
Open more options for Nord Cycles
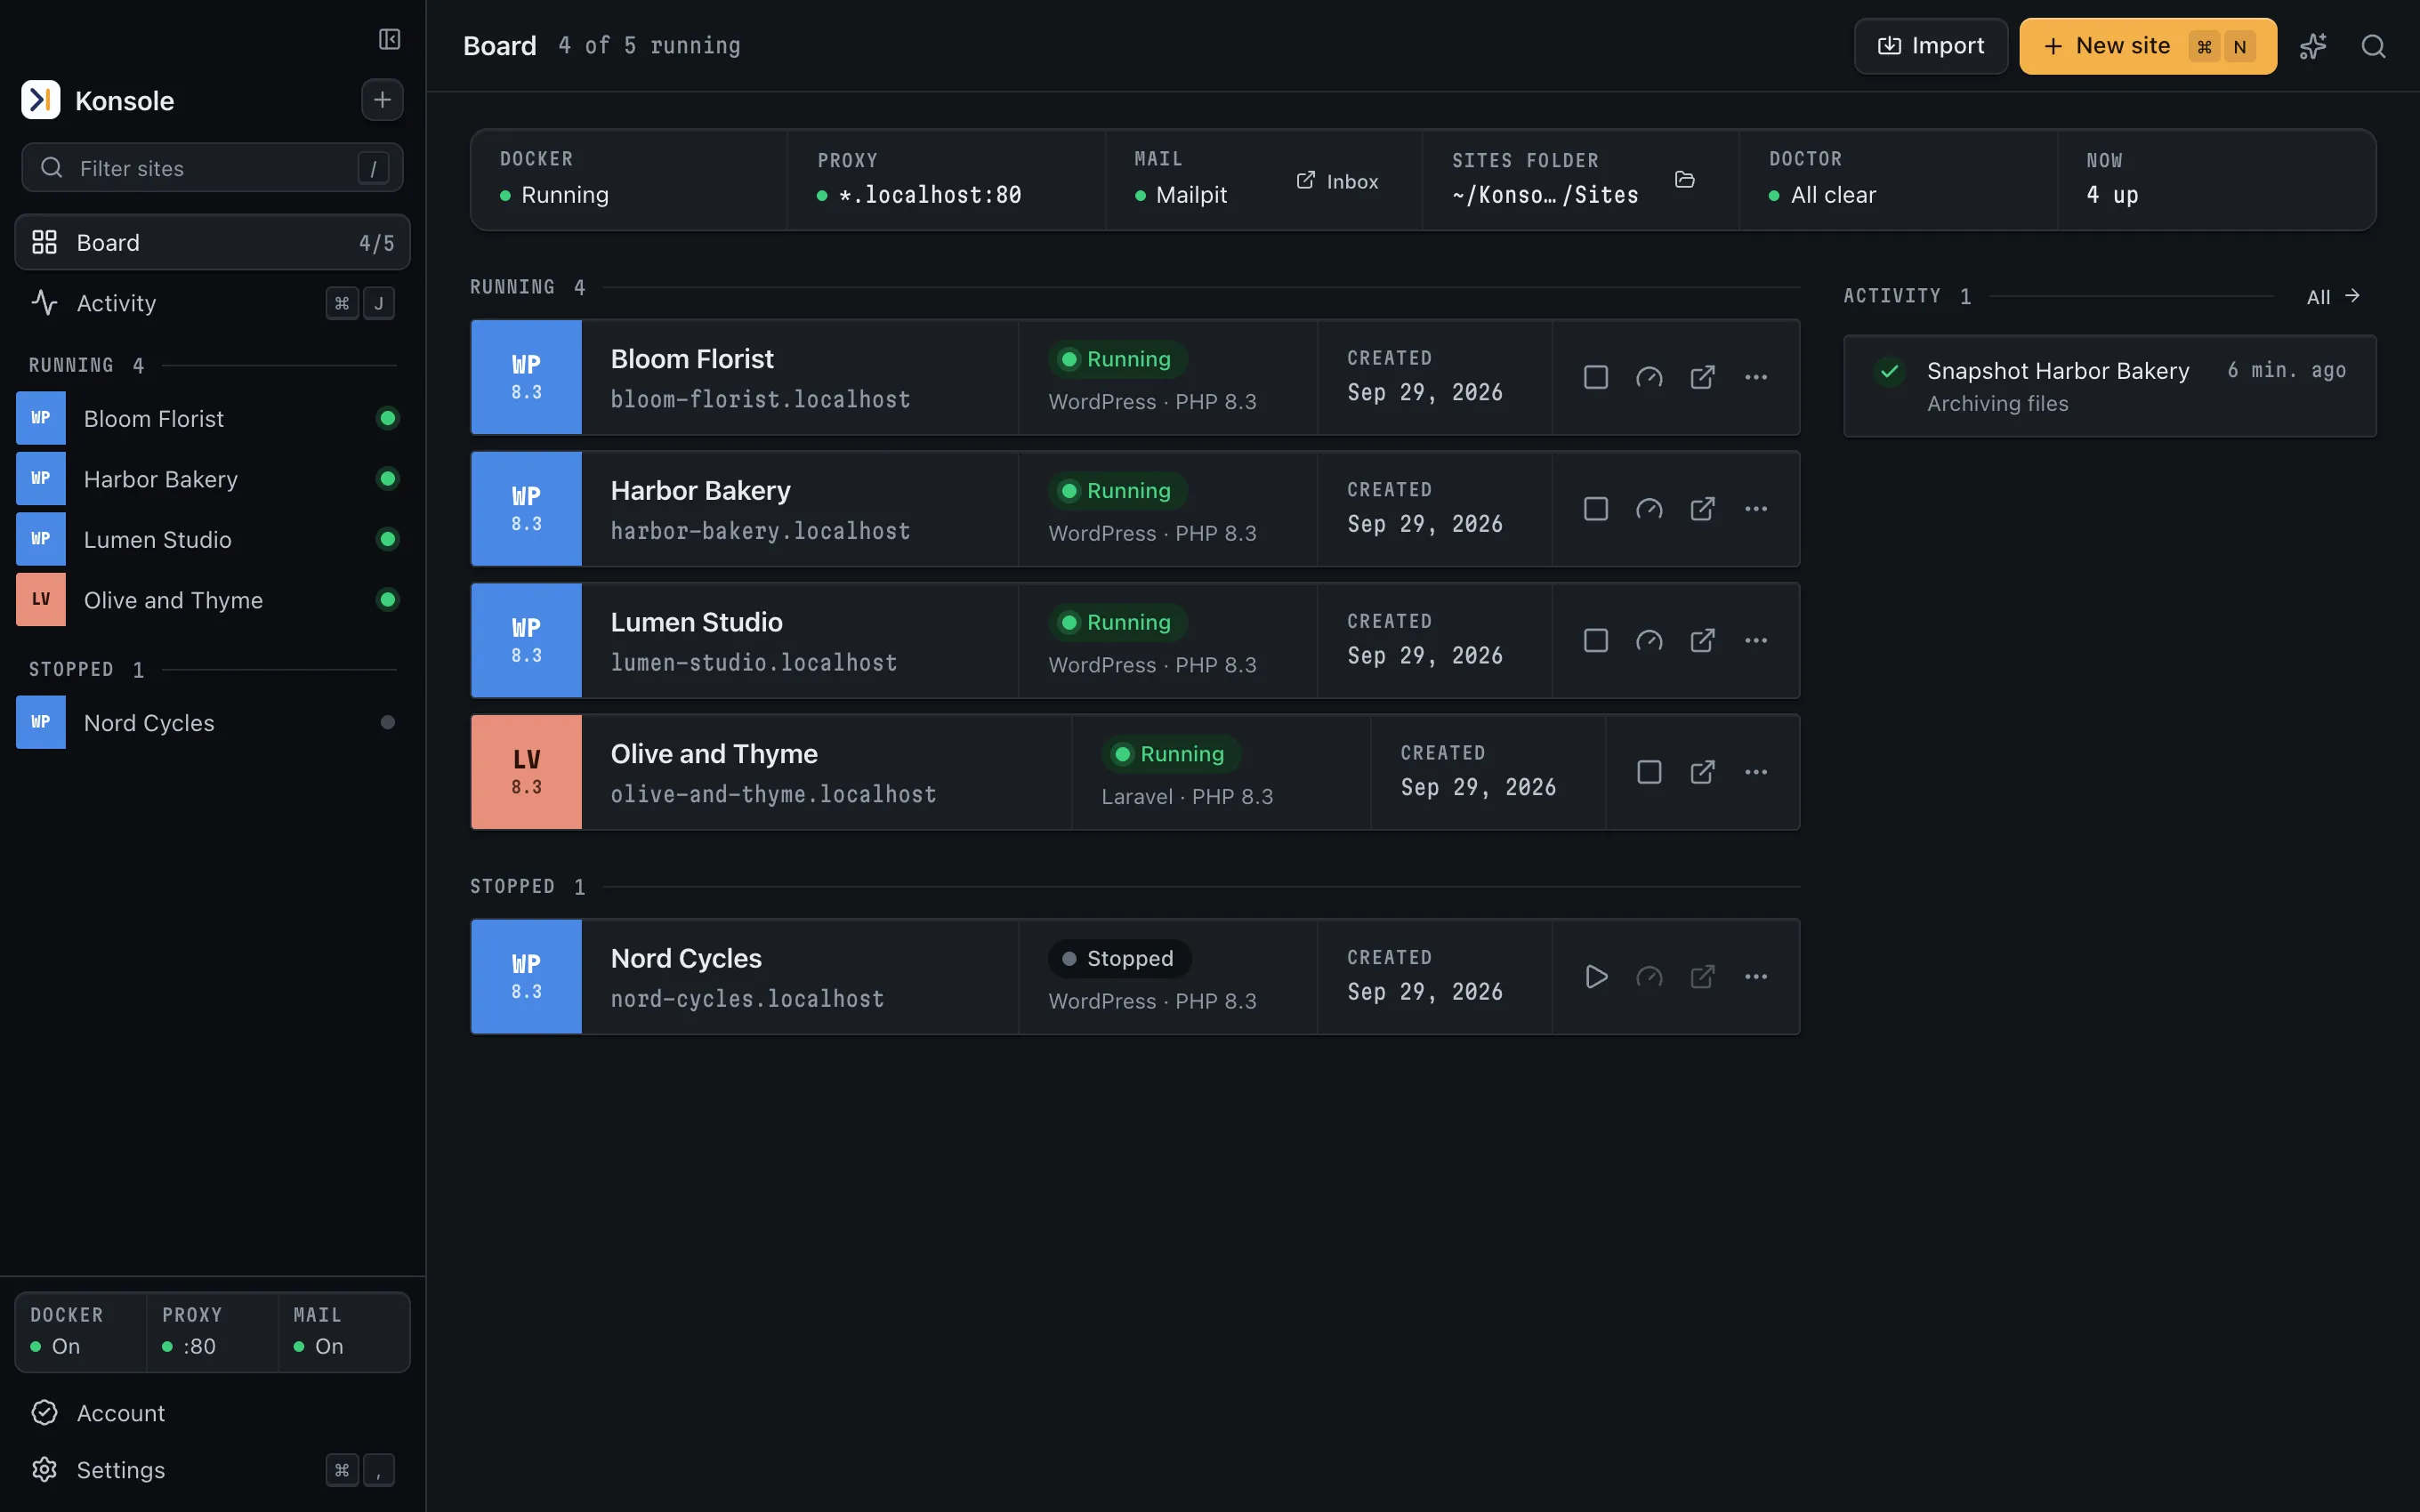click(x=1756, y=977)
